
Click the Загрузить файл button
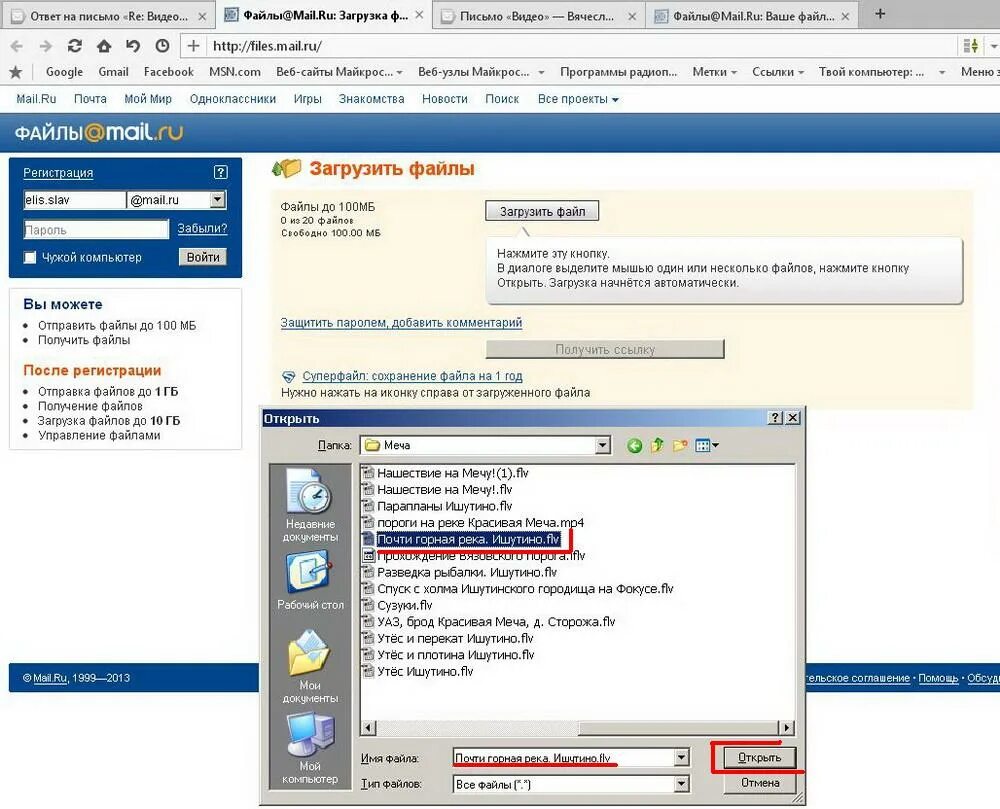542,211
